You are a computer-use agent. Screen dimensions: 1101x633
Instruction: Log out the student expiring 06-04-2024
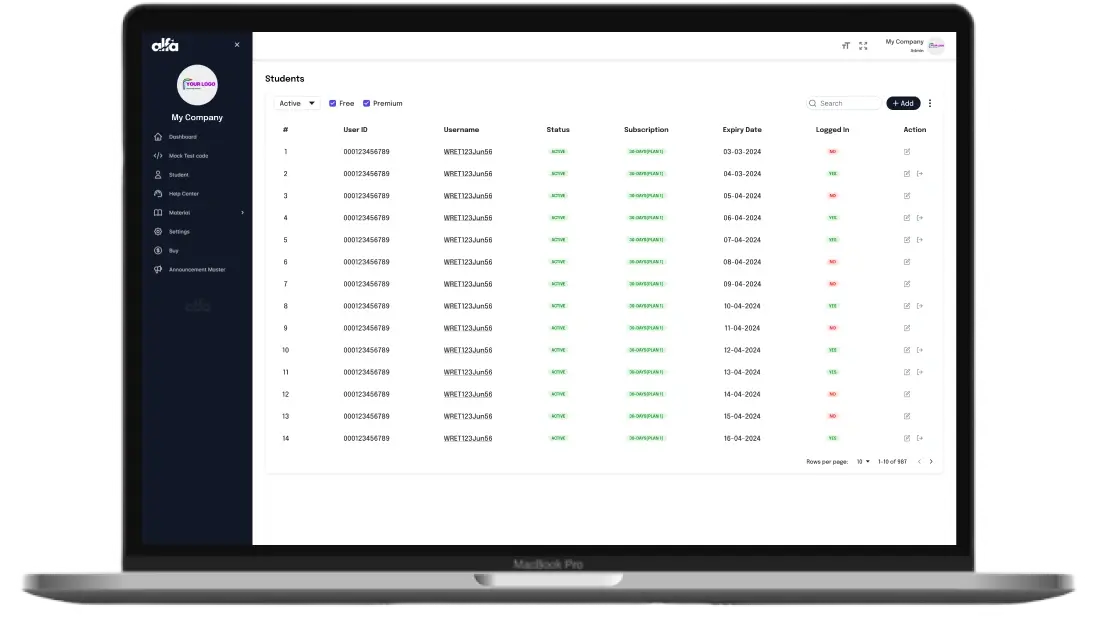920,218
